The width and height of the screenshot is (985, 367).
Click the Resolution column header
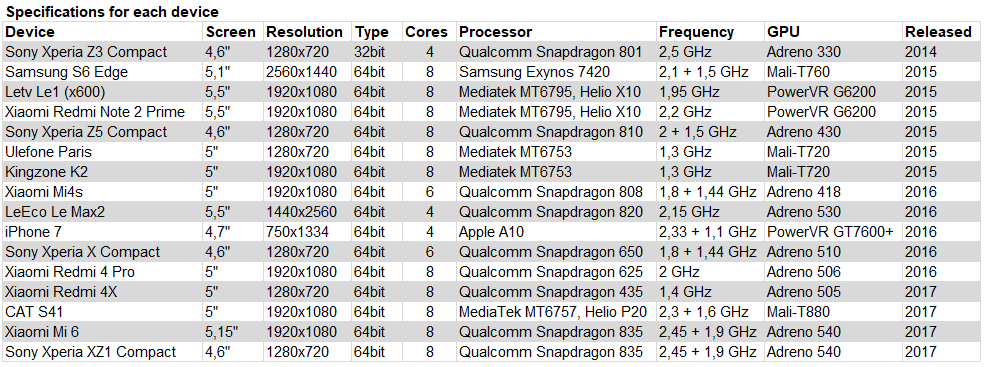(x=307, y=31)
